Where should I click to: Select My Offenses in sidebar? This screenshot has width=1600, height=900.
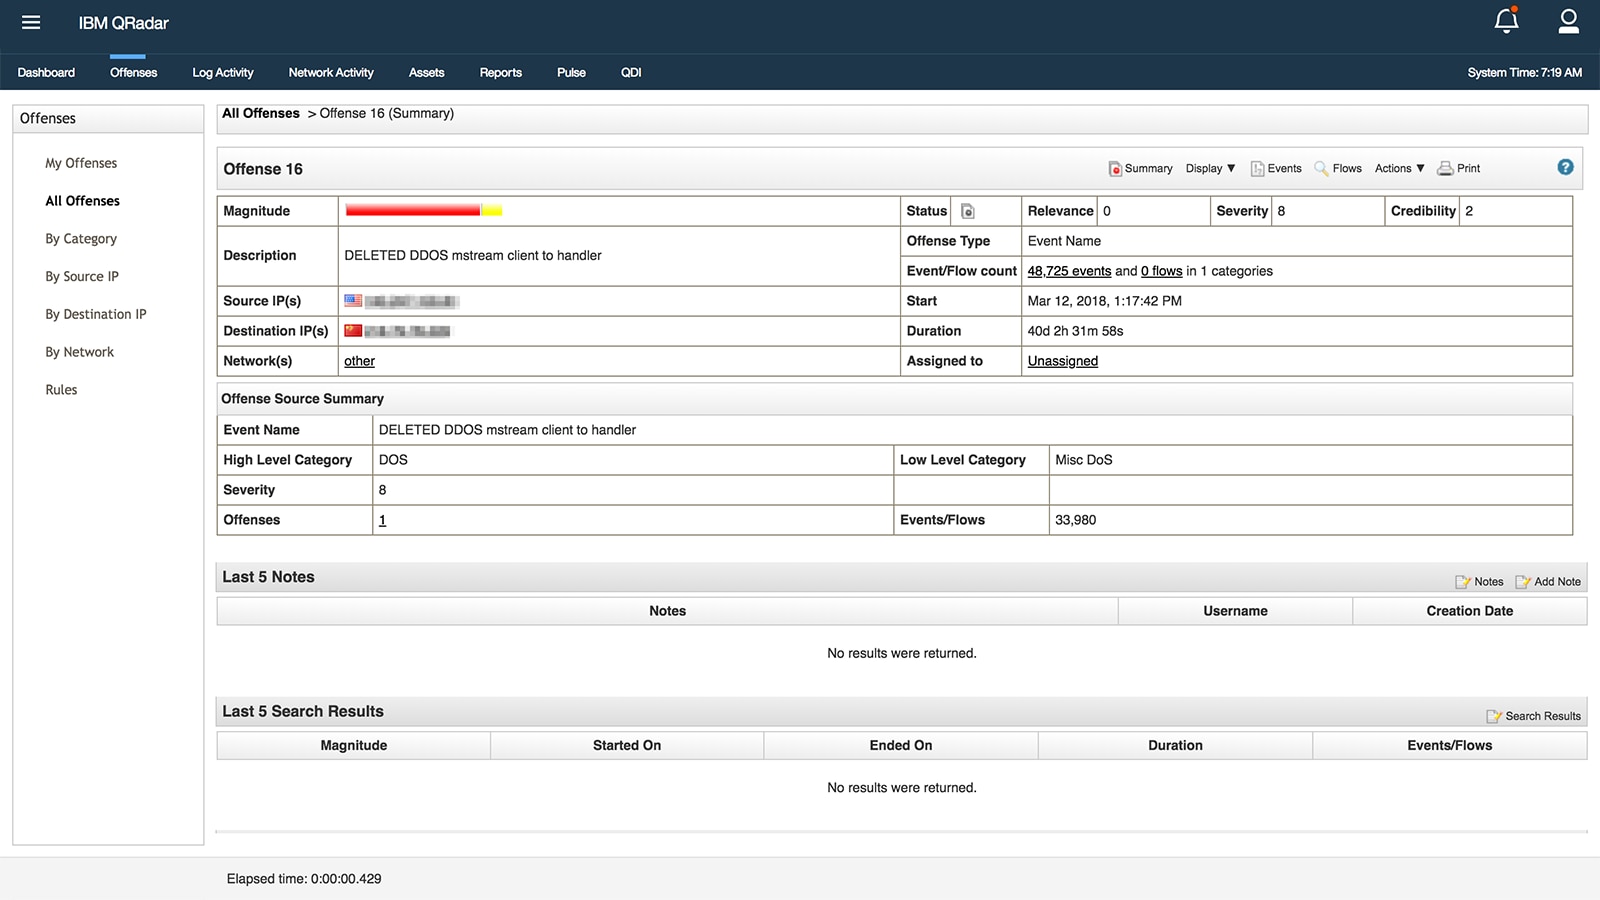tap(81, 163)
